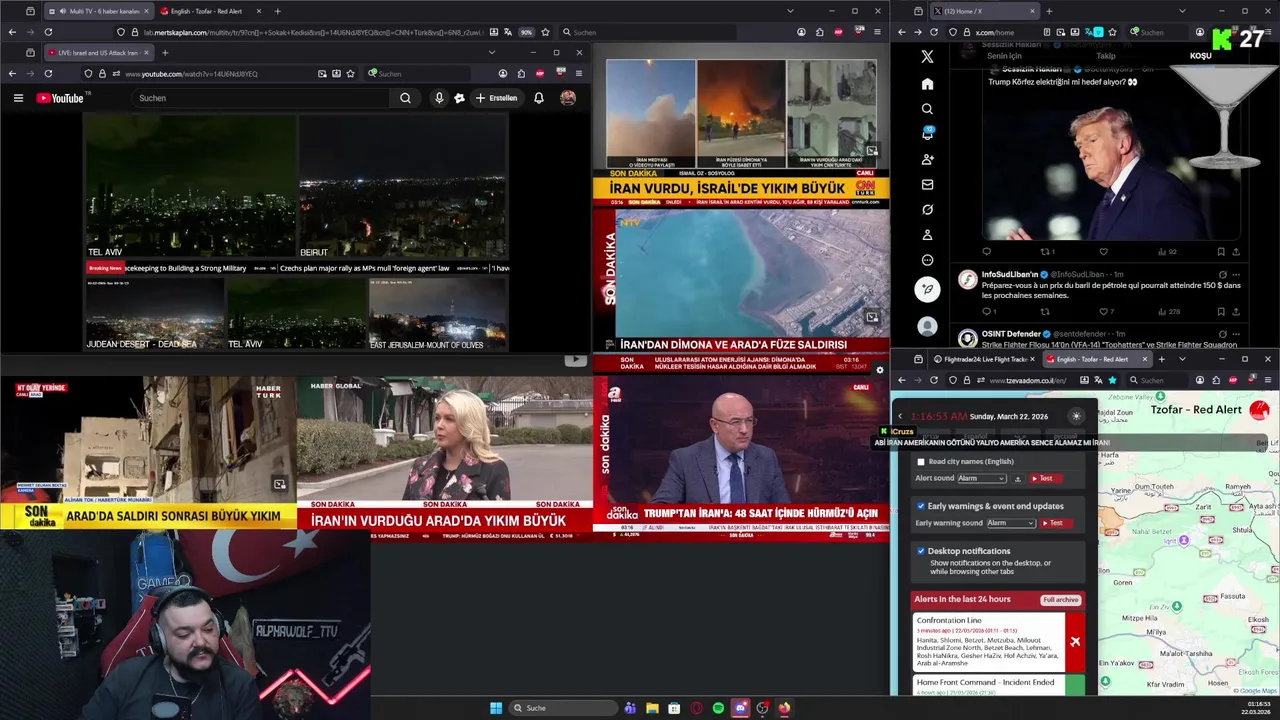Viewport: 1280px width, 720px height.
Task: Open Discord from the taskbar
Action: [740, 708]
